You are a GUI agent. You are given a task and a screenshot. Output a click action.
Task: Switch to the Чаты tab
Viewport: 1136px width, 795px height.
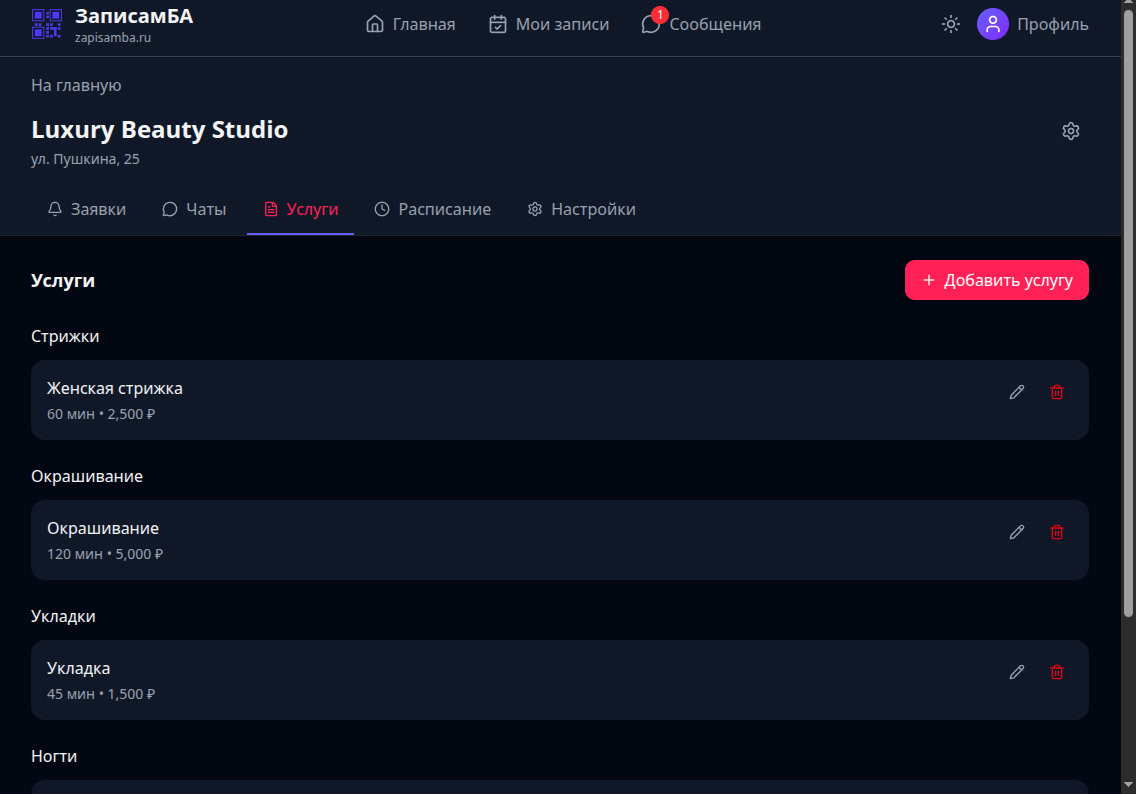[x=193, y=209]
